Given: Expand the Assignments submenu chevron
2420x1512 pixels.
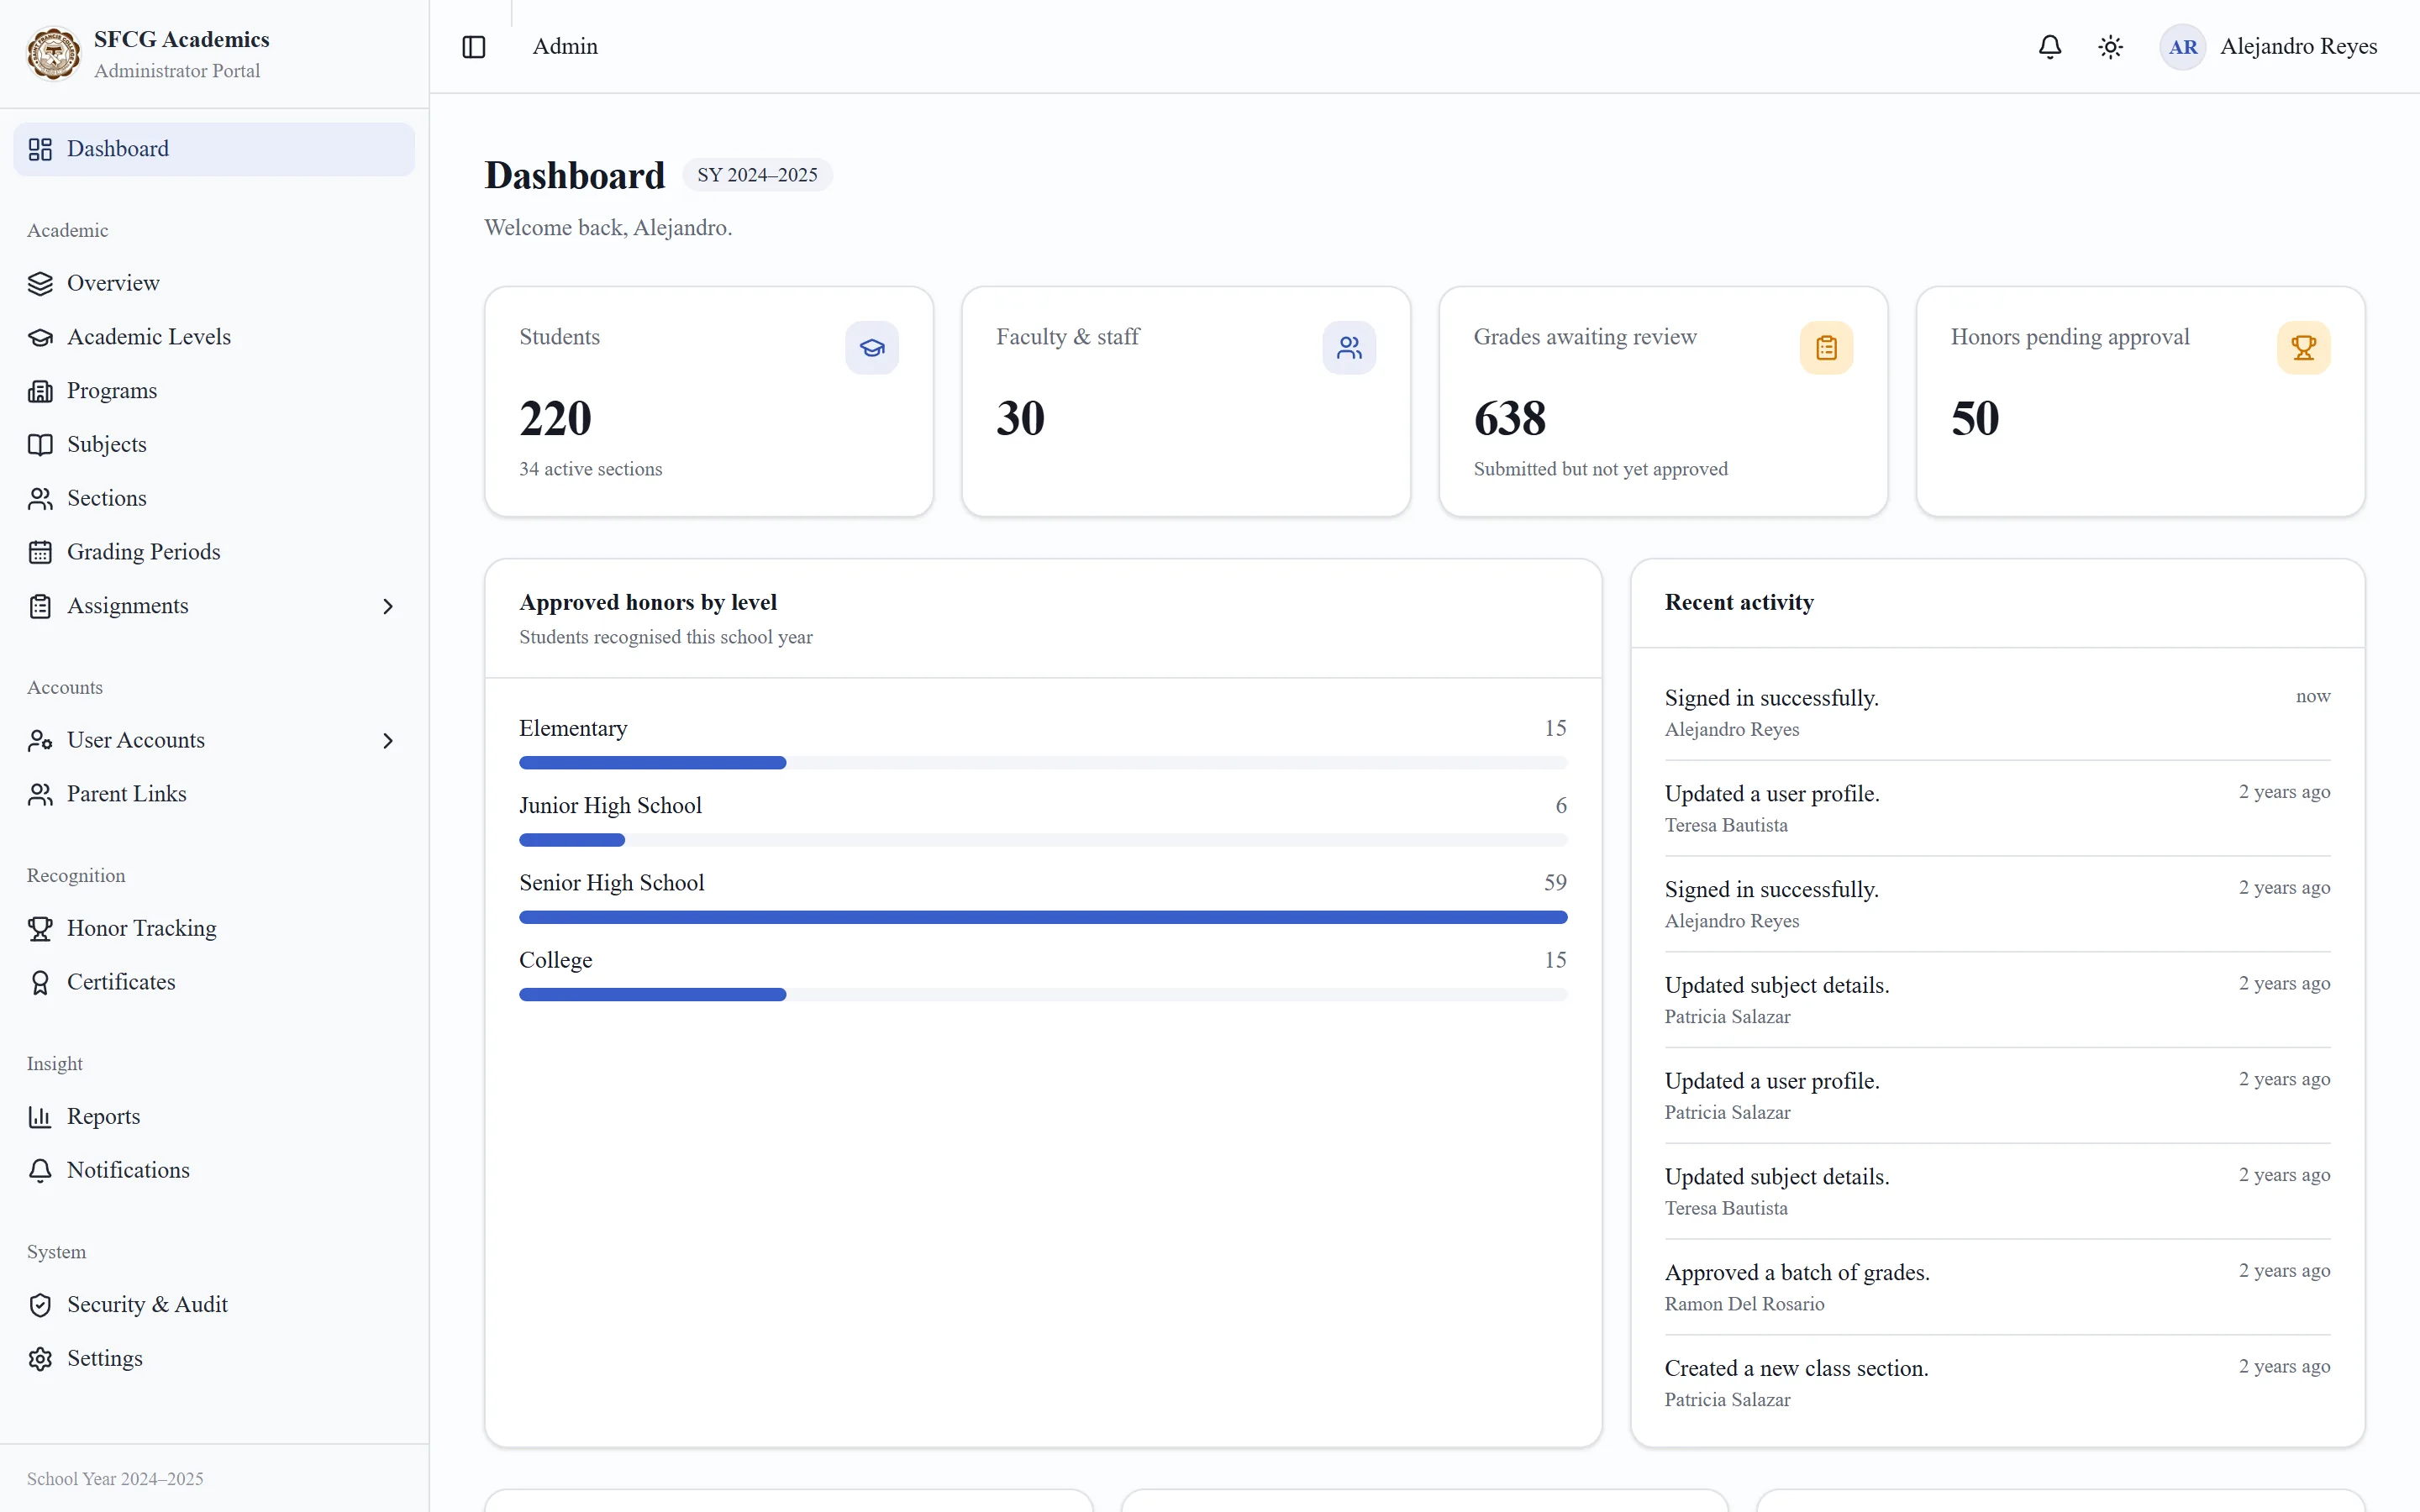Looking at the screenshot, I should pos(388,607).
